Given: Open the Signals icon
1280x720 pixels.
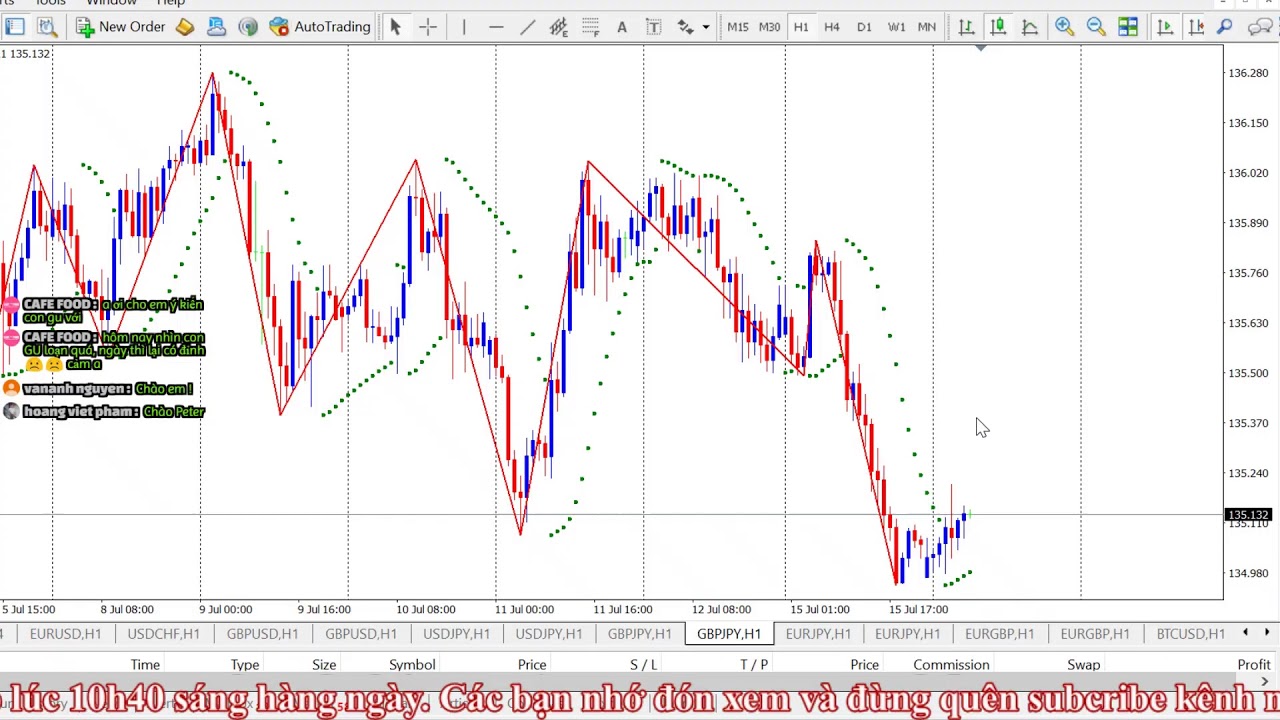Looking at the screenshot, I should 248,27.
